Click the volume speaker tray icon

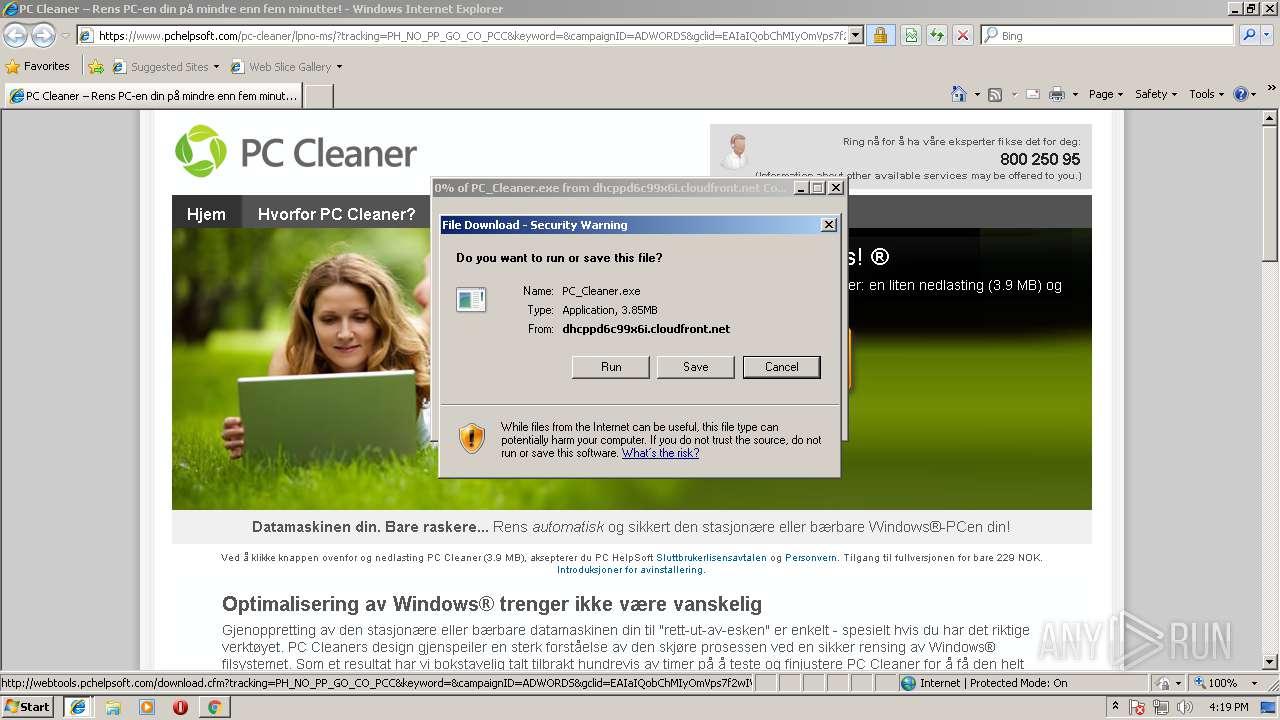pos(1186,707)
